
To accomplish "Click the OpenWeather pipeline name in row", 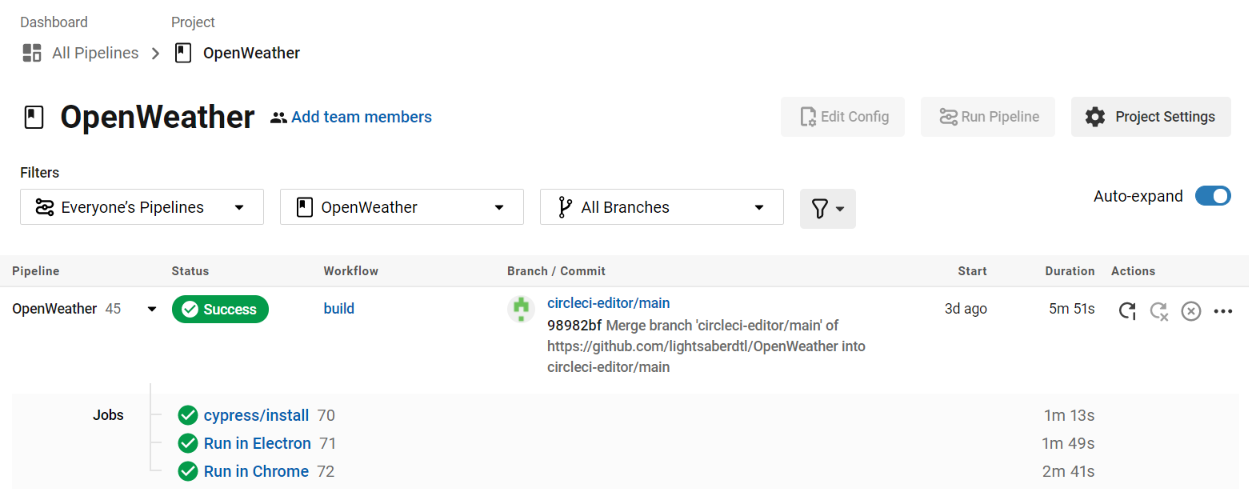I will click(x=54, y=309).
